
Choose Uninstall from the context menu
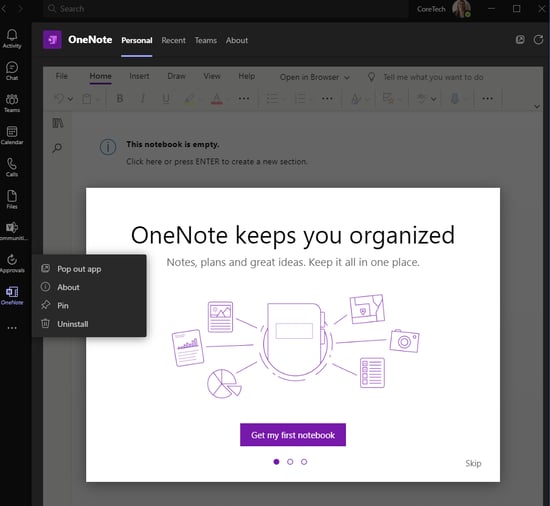(89, 324)
